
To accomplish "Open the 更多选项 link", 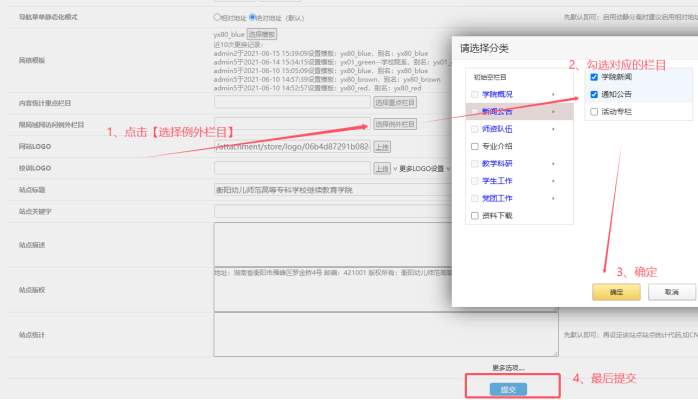I will pyautogui.click(x=507, y=368).
